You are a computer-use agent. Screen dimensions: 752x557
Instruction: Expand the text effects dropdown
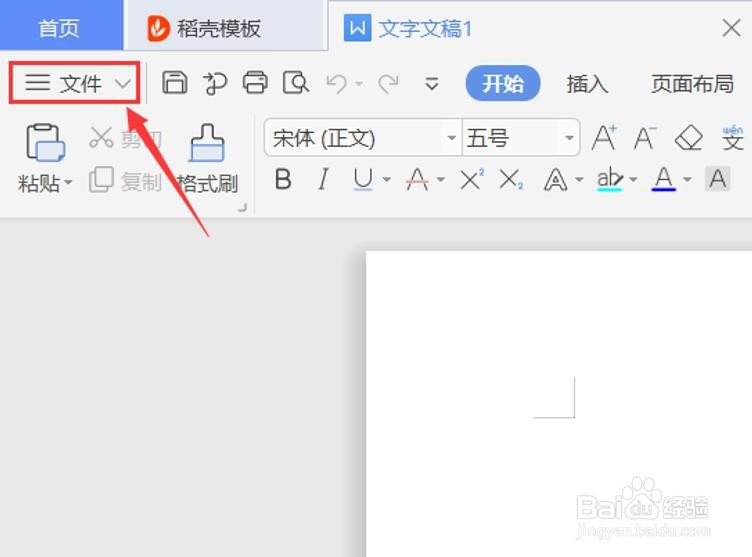(x=579, y=180)
